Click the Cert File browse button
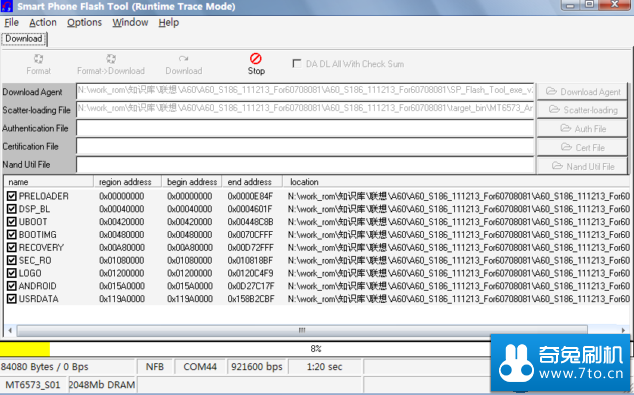 (582, 148)
